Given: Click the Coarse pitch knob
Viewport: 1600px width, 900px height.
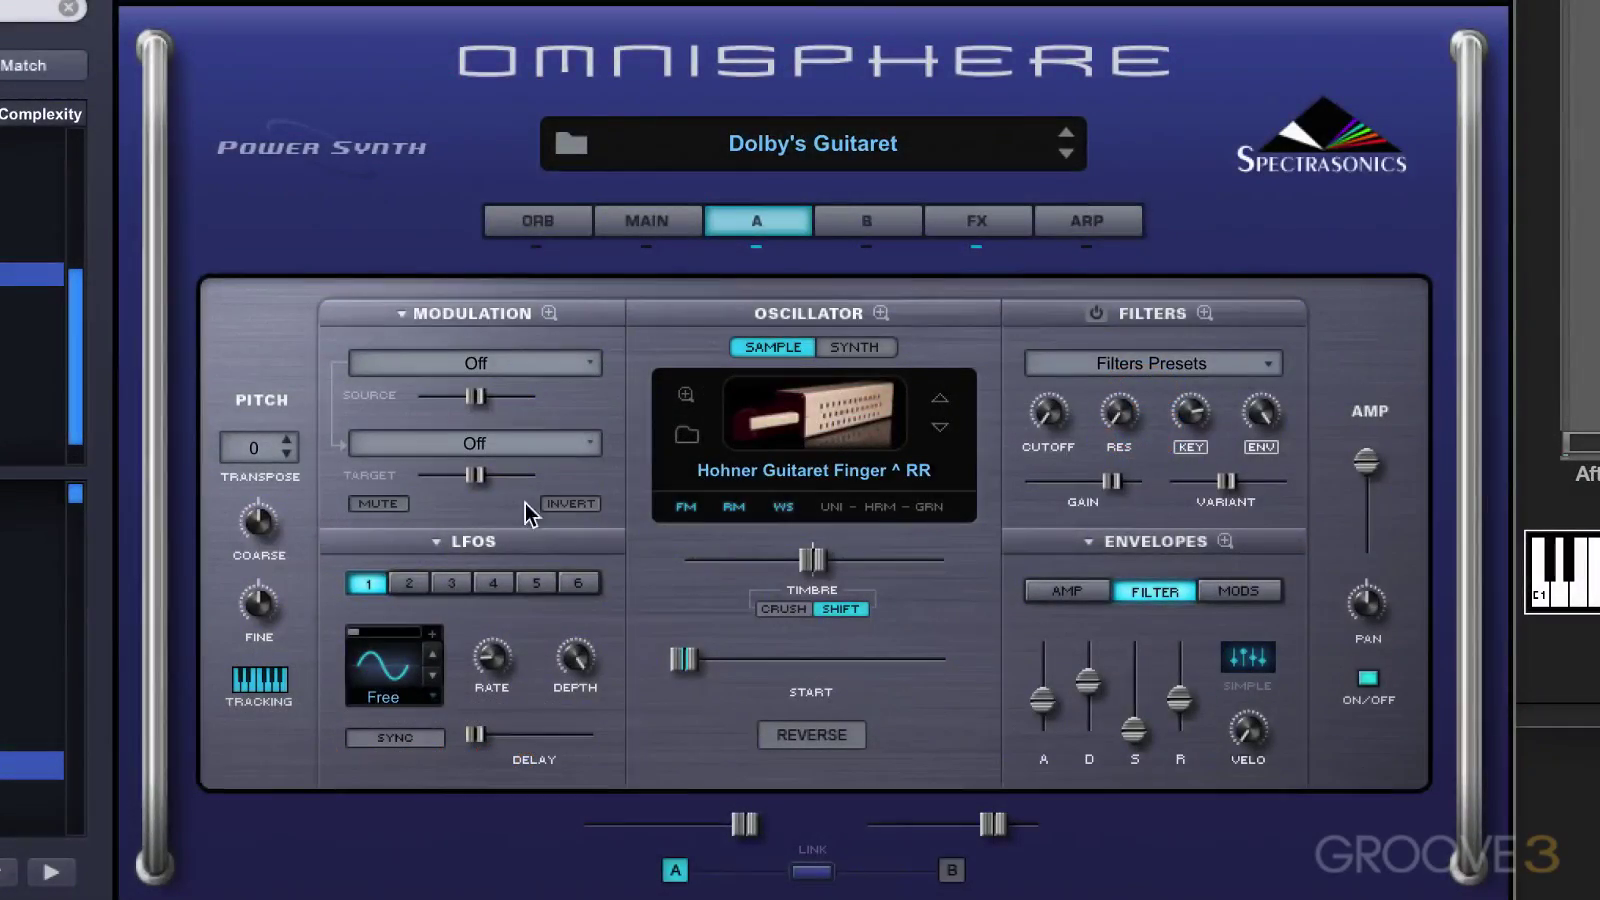Looking at the screenshot, I should tap(259, 521).
